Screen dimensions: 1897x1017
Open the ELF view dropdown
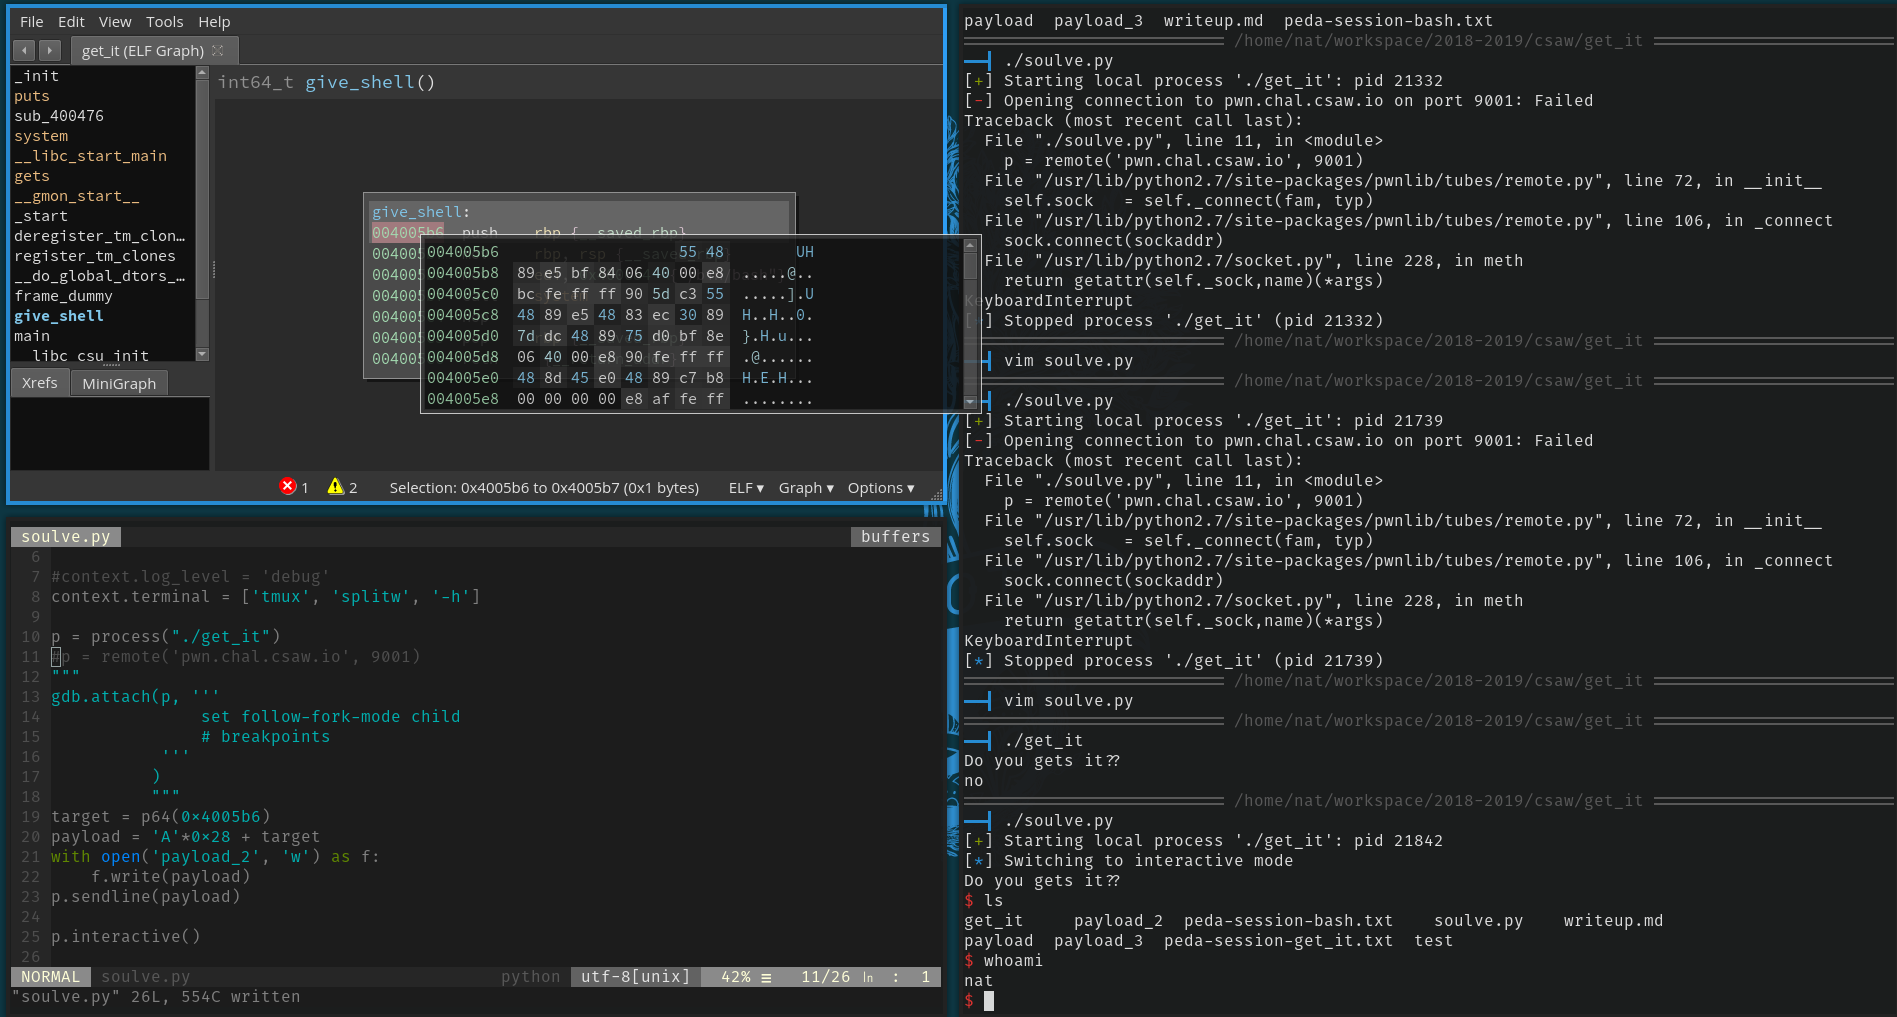coord(746,488)
